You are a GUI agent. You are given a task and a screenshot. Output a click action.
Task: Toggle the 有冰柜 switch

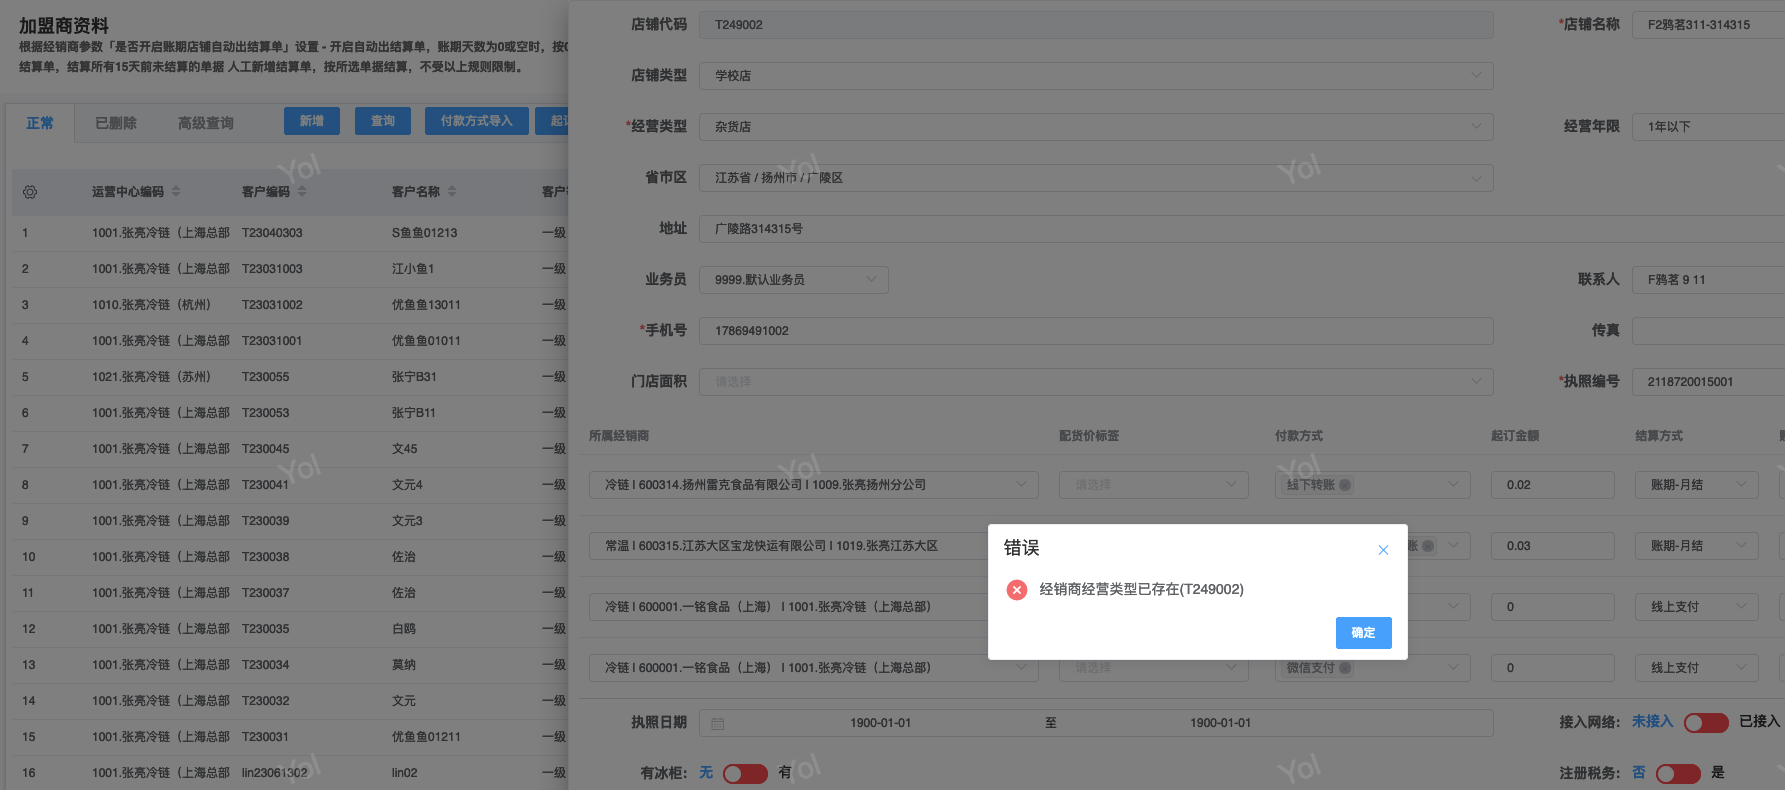point(745,773)
